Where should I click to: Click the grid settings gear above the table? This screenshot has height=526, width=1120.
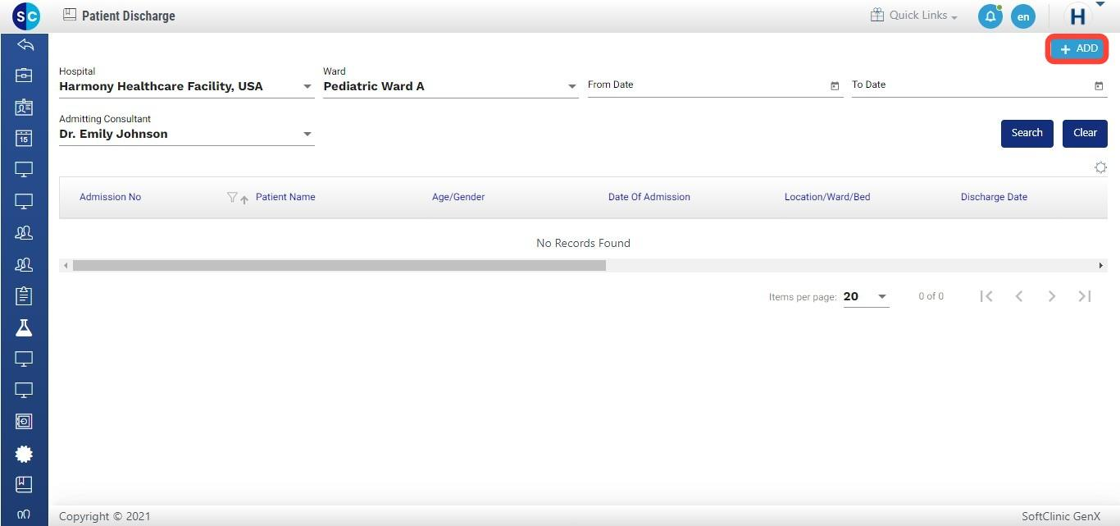tap(1100, 168)
